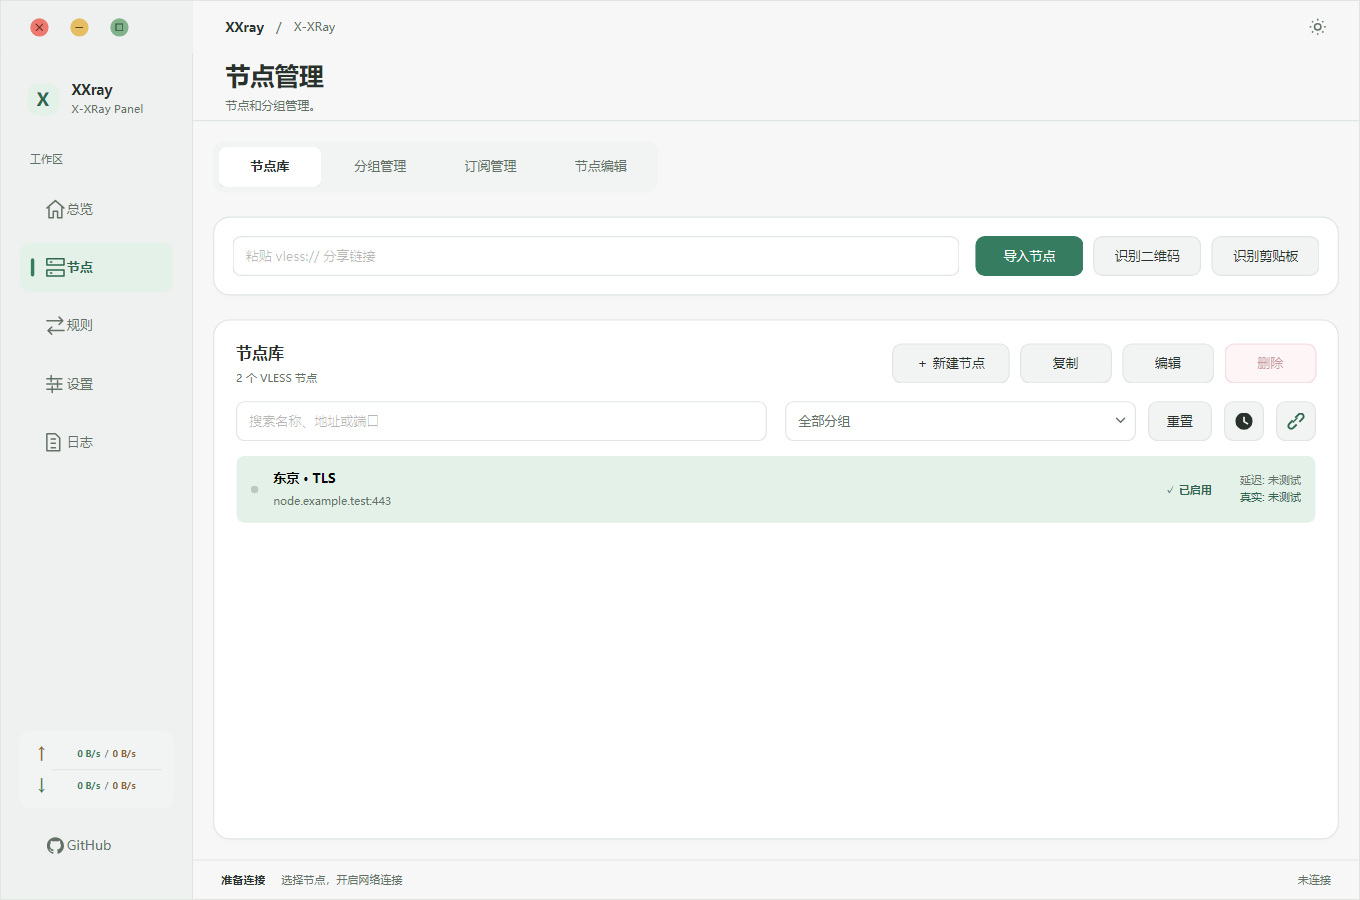Click the 真实: 未测试 text
The height and width of the screenshot is (900, 1360).
point(1270,497)
